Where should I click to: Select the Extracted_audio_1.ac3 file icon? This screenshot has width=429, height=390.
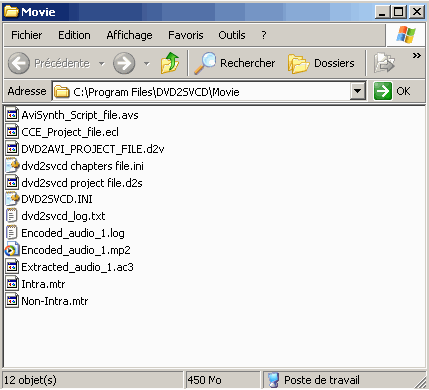(12, 267)
